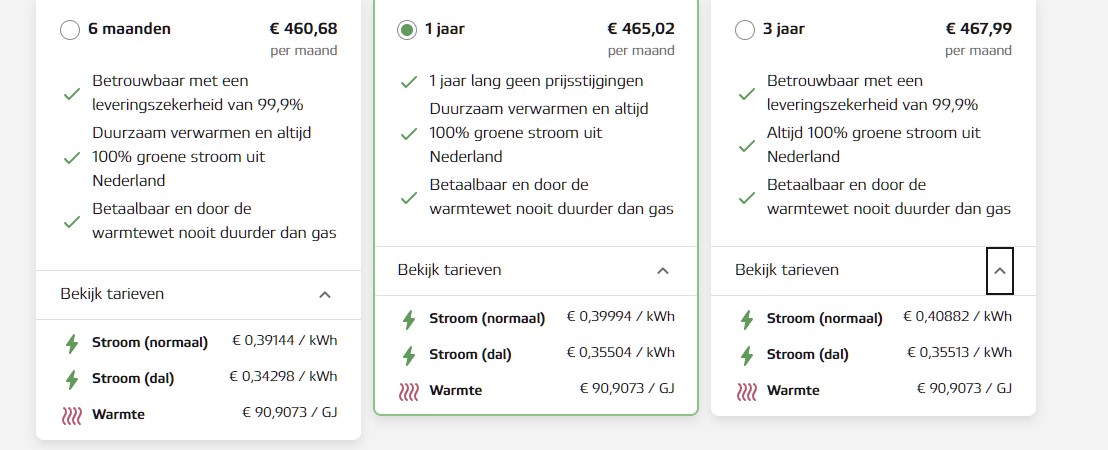
Task: Collapse tarieven chevron in 6 maanden card
Action: point(325,295)
